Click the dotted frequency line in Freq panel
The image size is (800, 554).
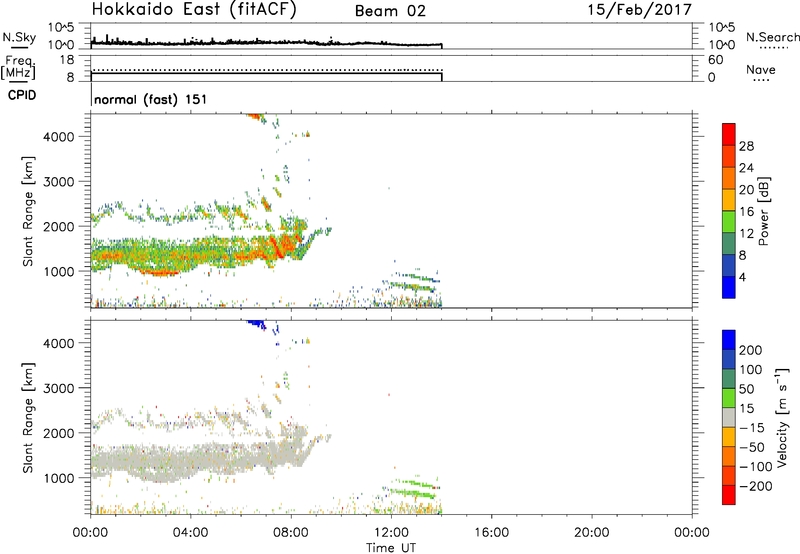(x=266, y=70)
